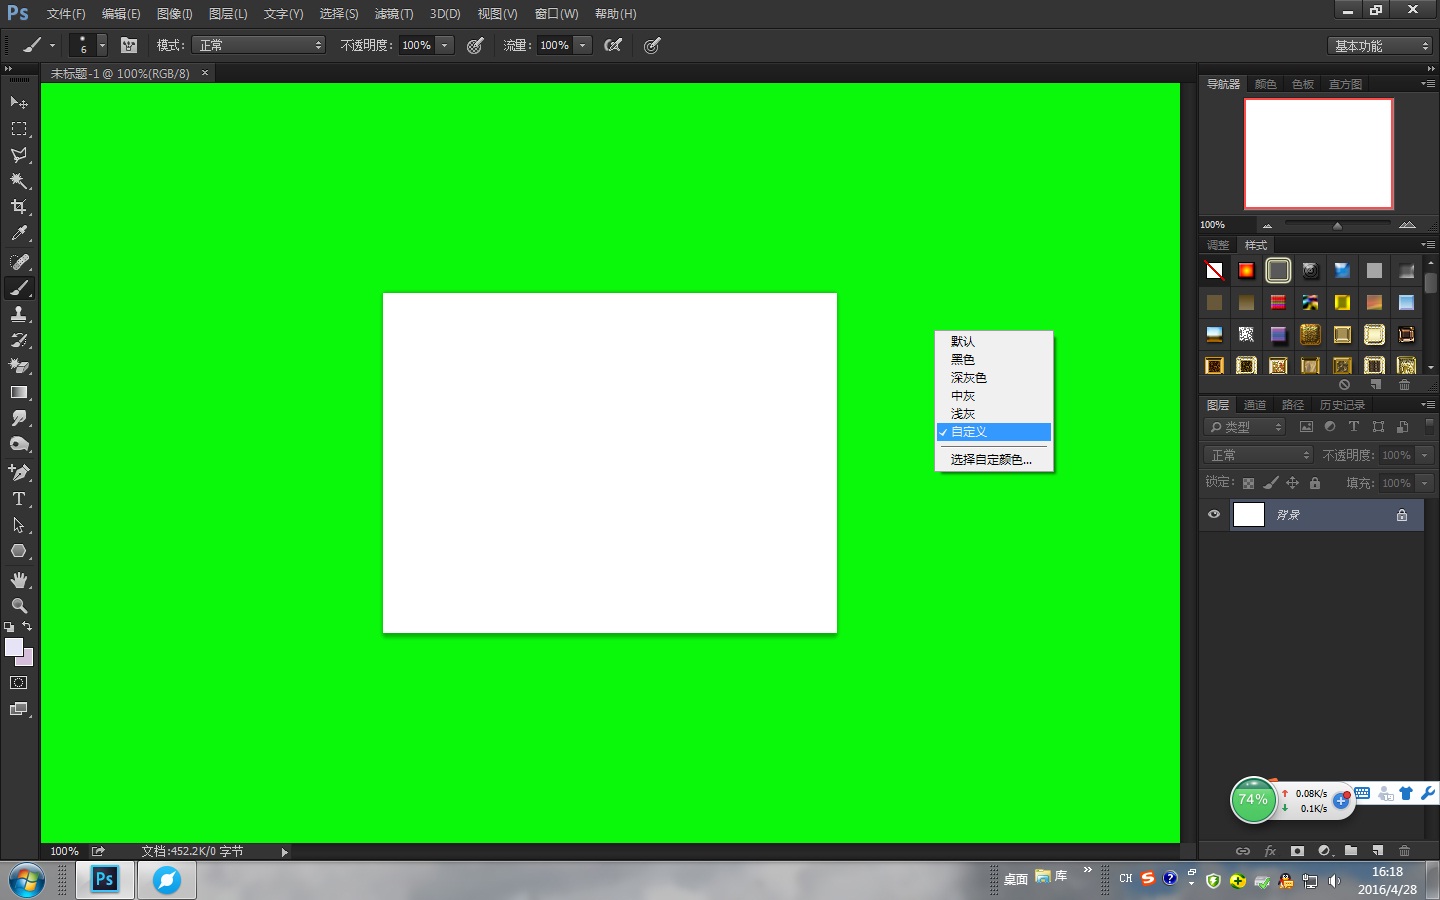Screen dimensions: 1440x900
Task: Select the Polygonal Lasso tool
Action: tap(19, 155)
